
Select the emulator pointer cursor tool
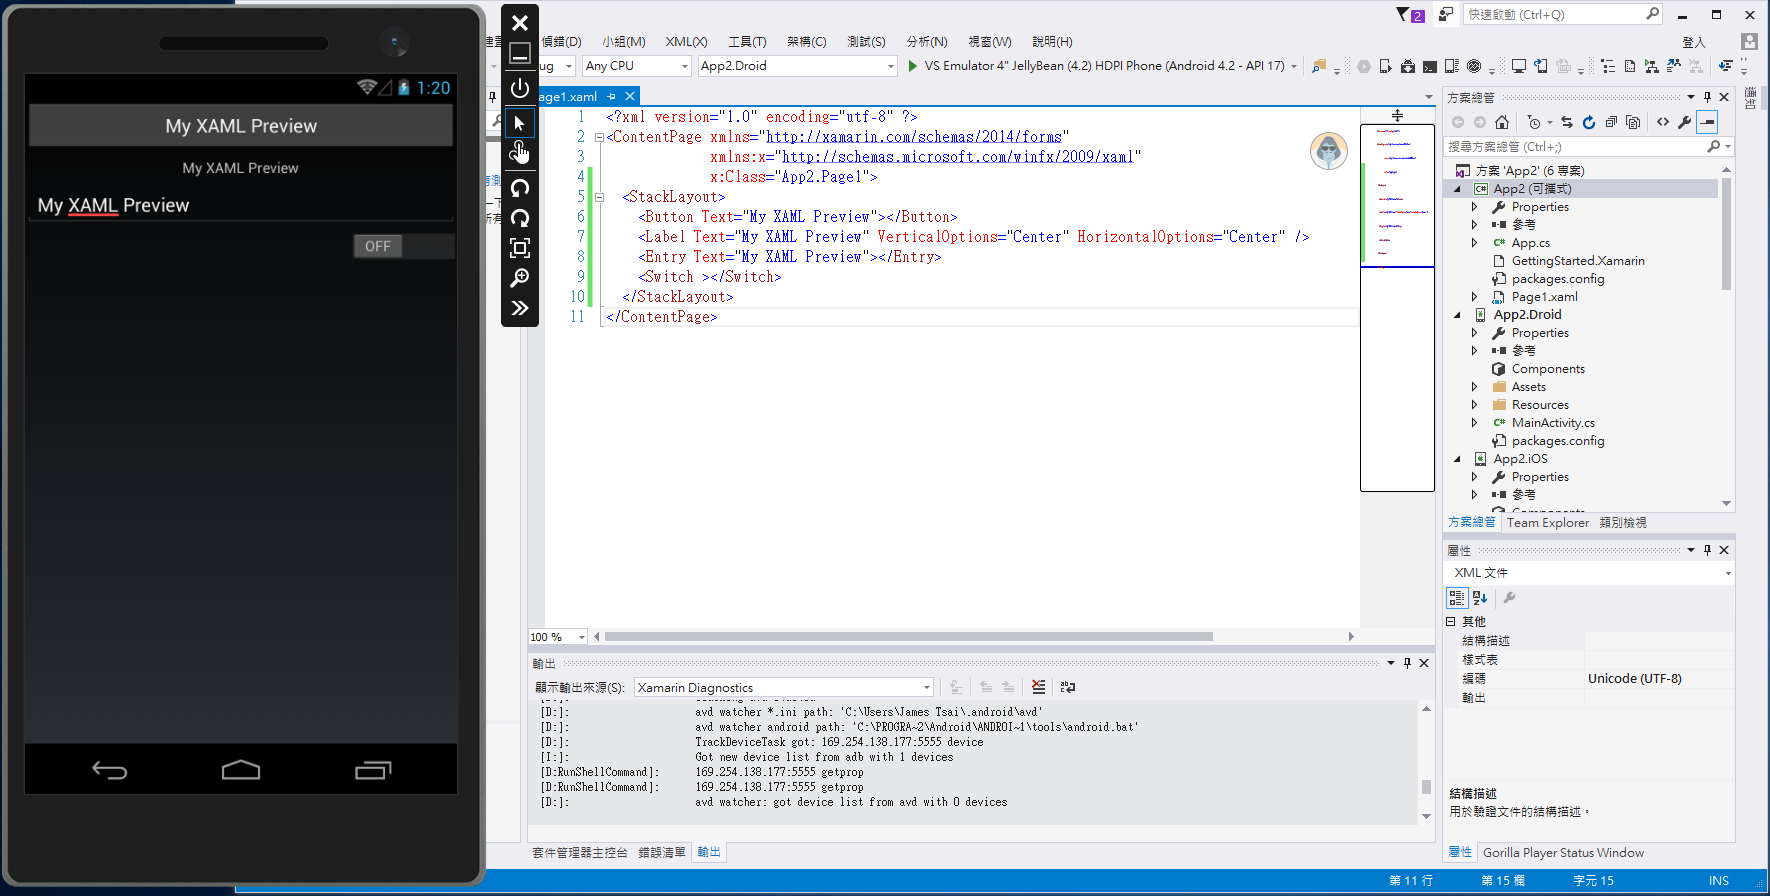(519, 123)
